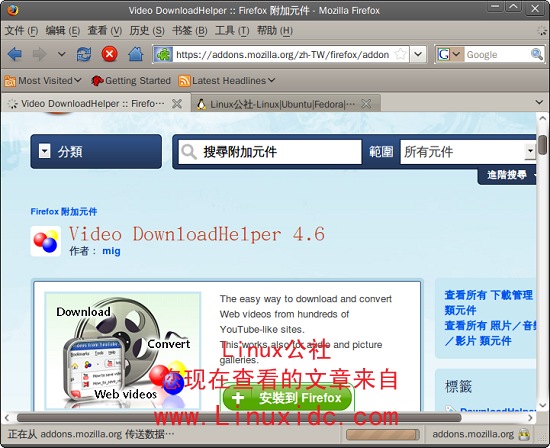Click the Download/Convert preview thumbnail
550x448 pixels.
pyautogui.click(x=122, y=351)
